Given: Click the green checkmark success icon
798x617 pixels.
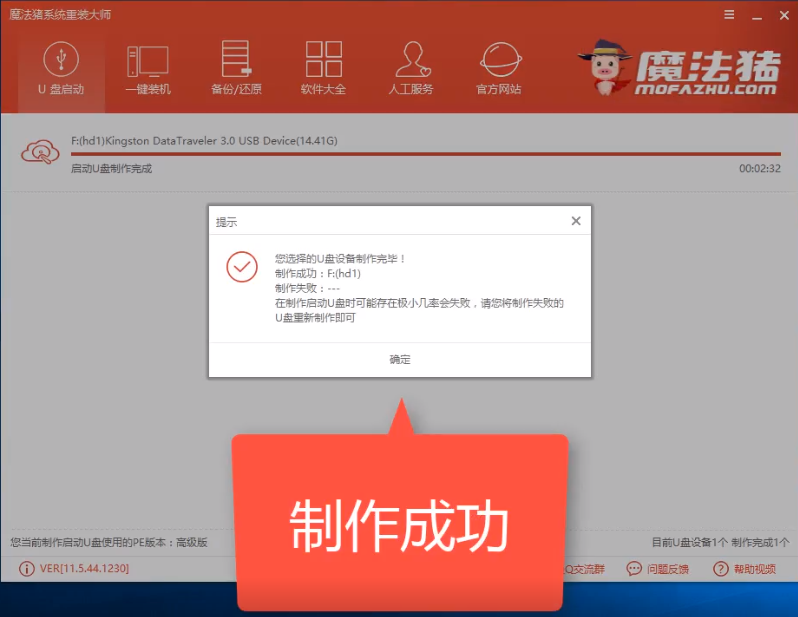Looking at the screenshot, I should pyautogui.click(x=241, y=267).
